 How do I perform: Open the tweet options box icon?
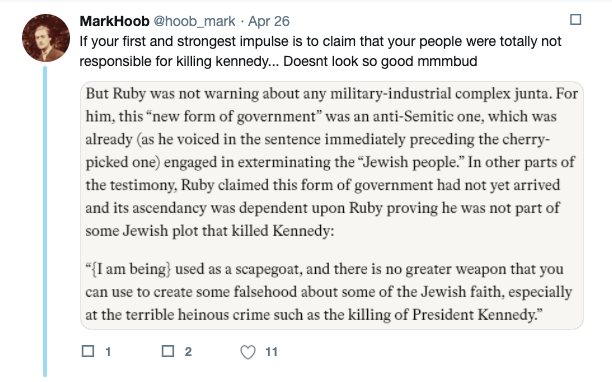[575, 20]
